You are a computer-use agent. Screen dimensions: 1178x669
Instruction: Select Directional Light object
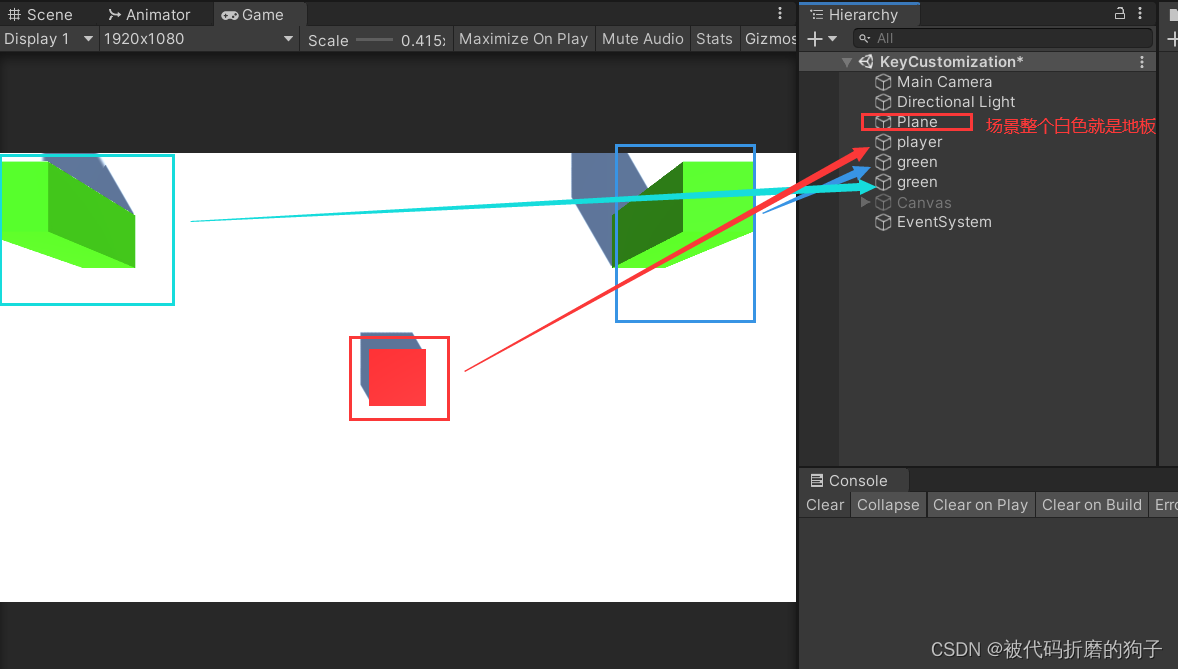coord(956,101)
